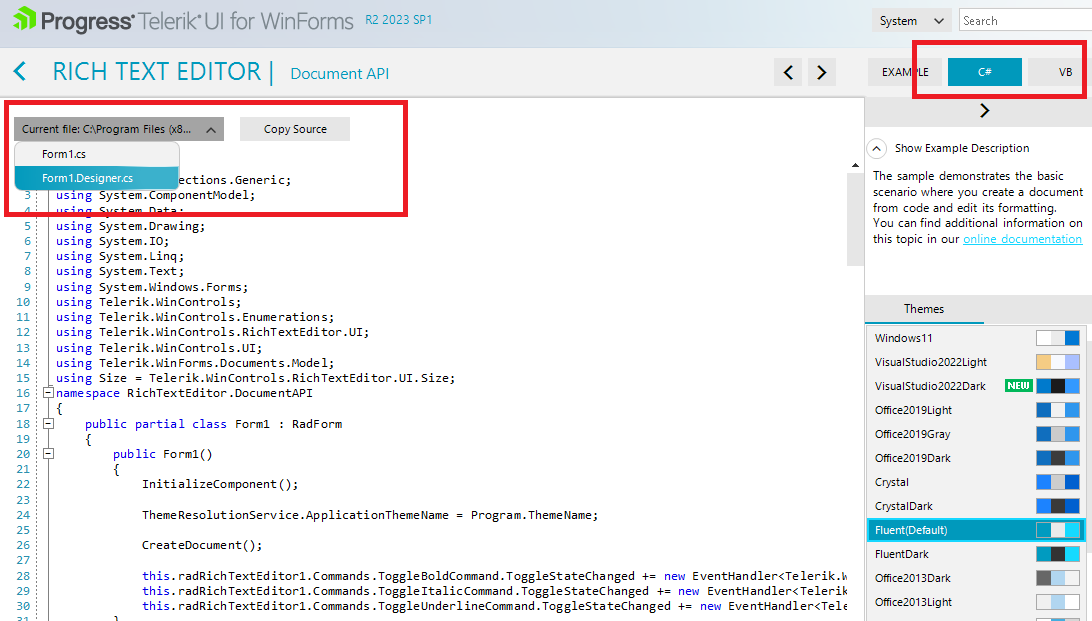Go to next example arrow
Viewport: 1092px width, 621px height.
pyautogui.click(x=822, y=72)
